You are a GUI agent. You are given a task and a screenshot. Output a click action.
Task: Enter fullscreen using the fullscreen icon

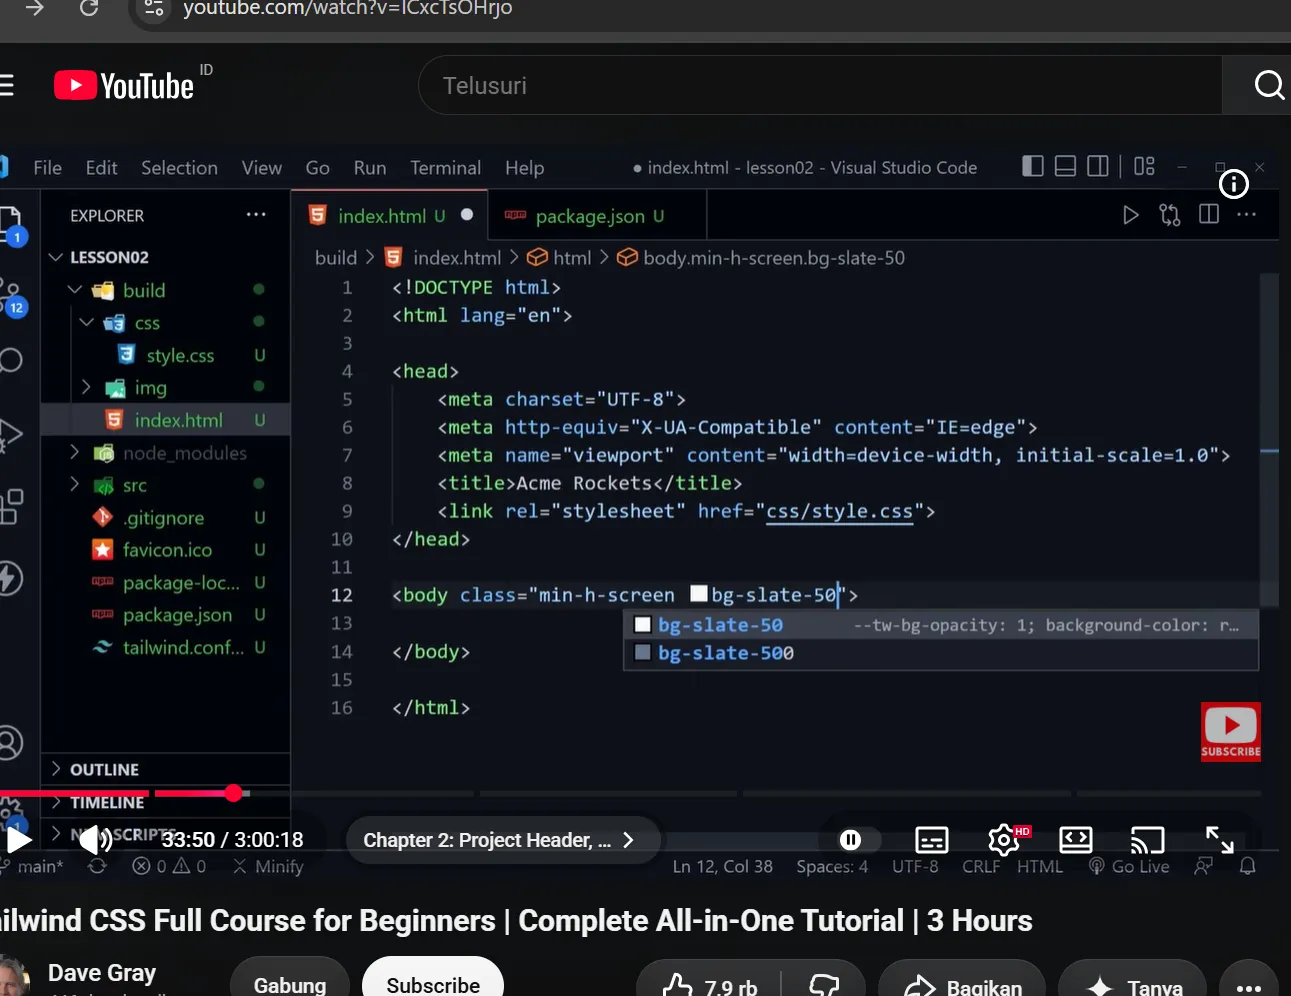(1219, 840)
